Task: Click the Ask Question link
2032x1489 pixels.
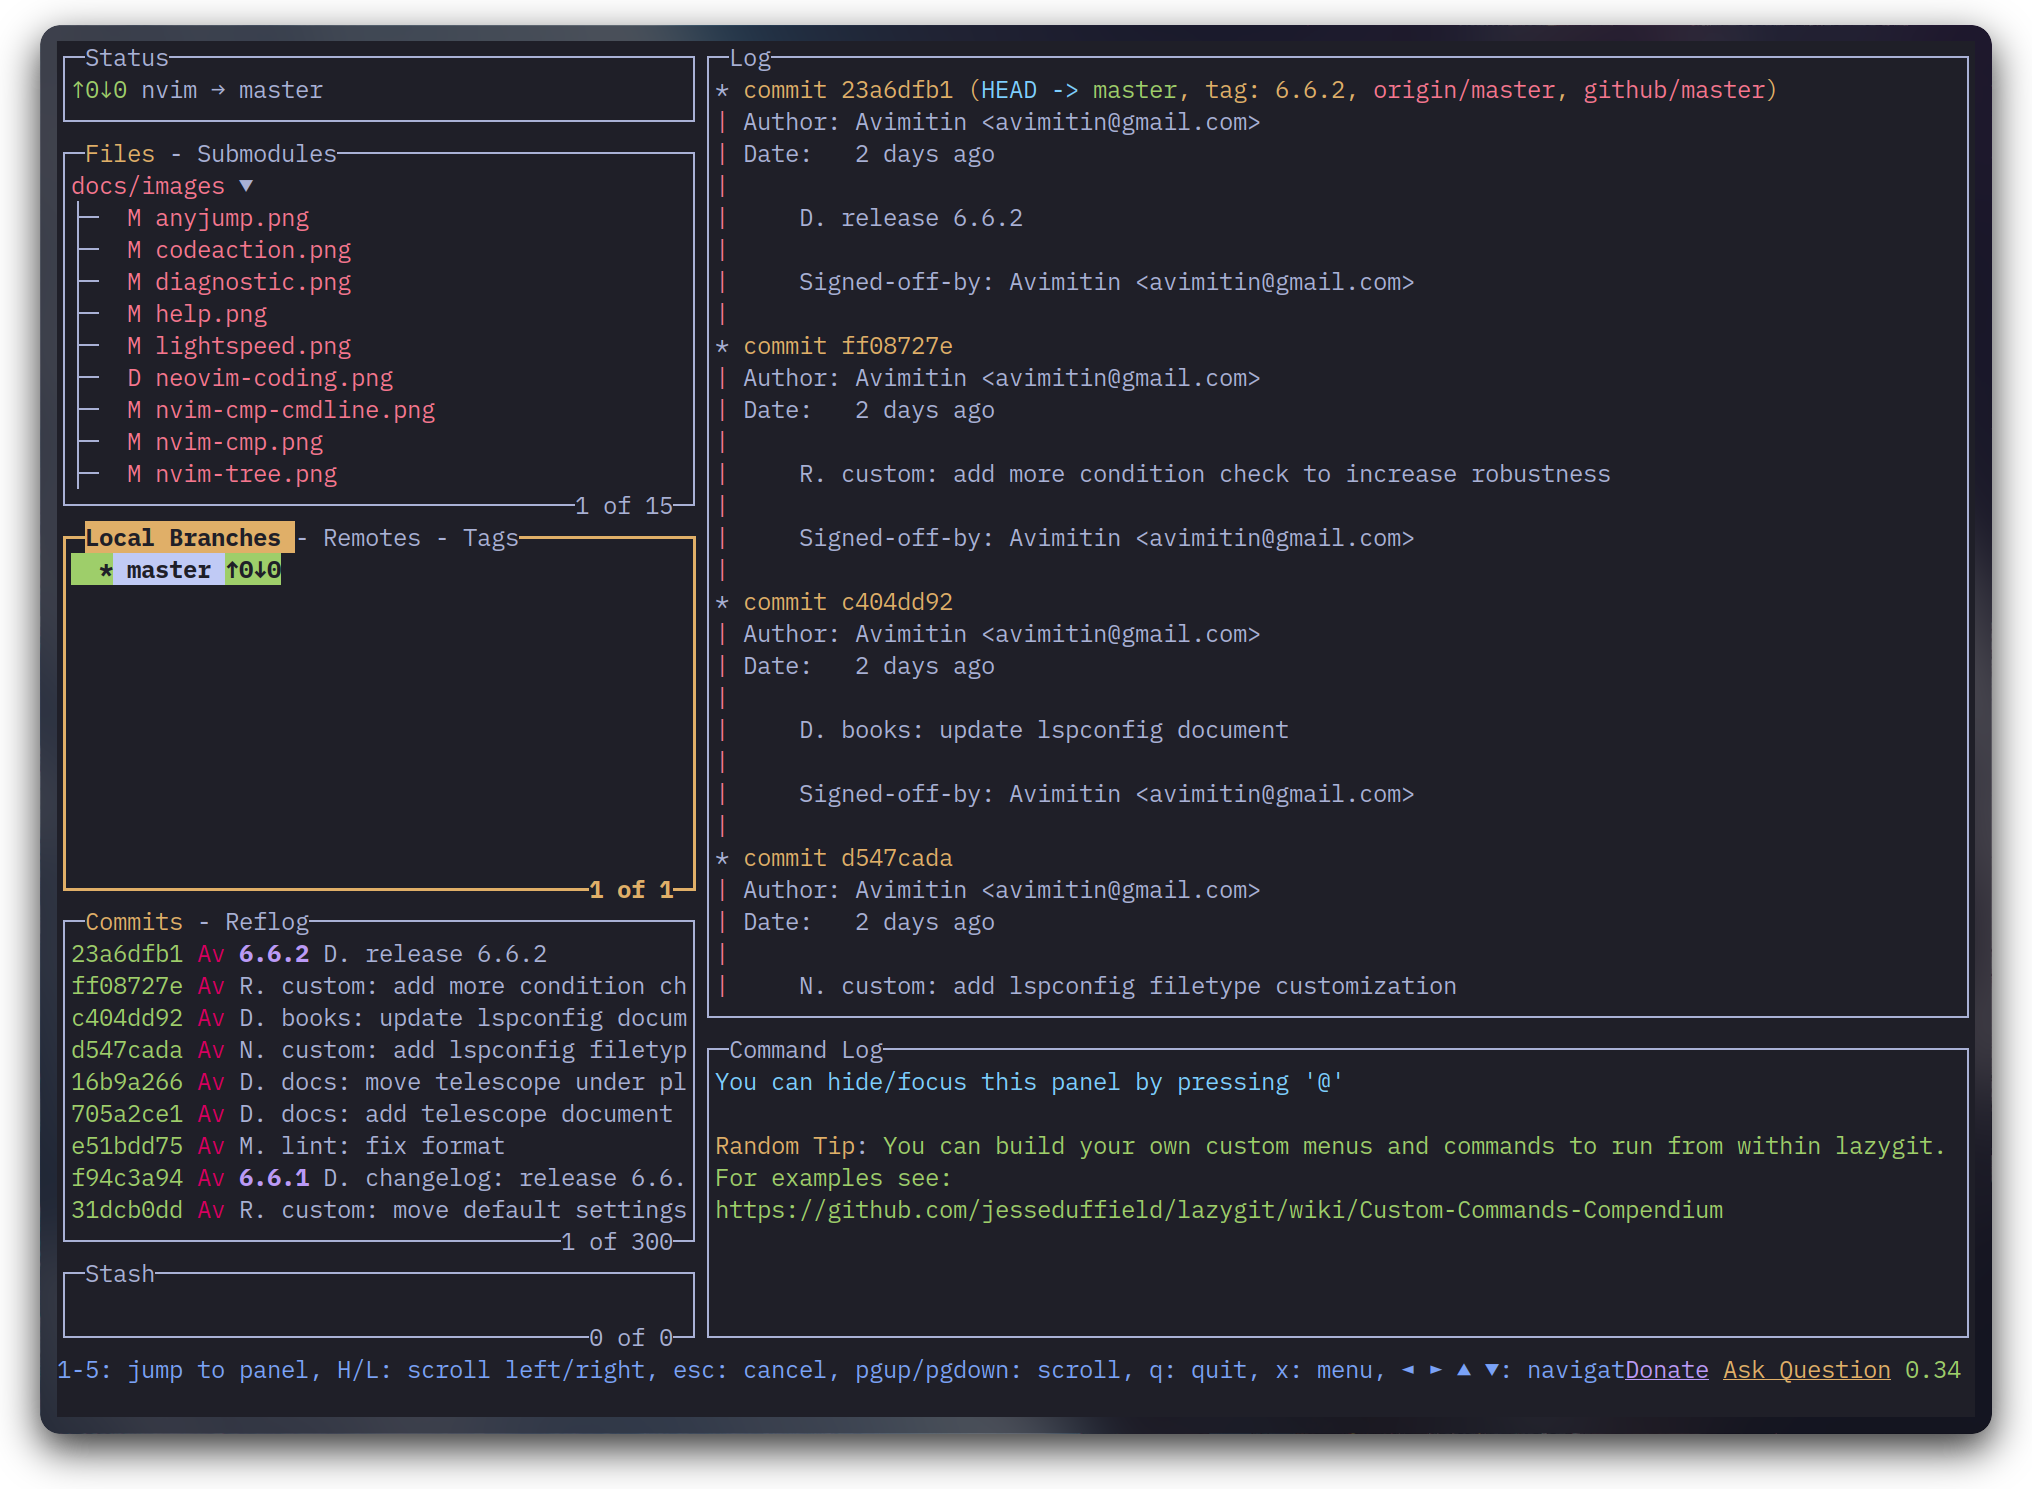Action: click(1806, 1370)
